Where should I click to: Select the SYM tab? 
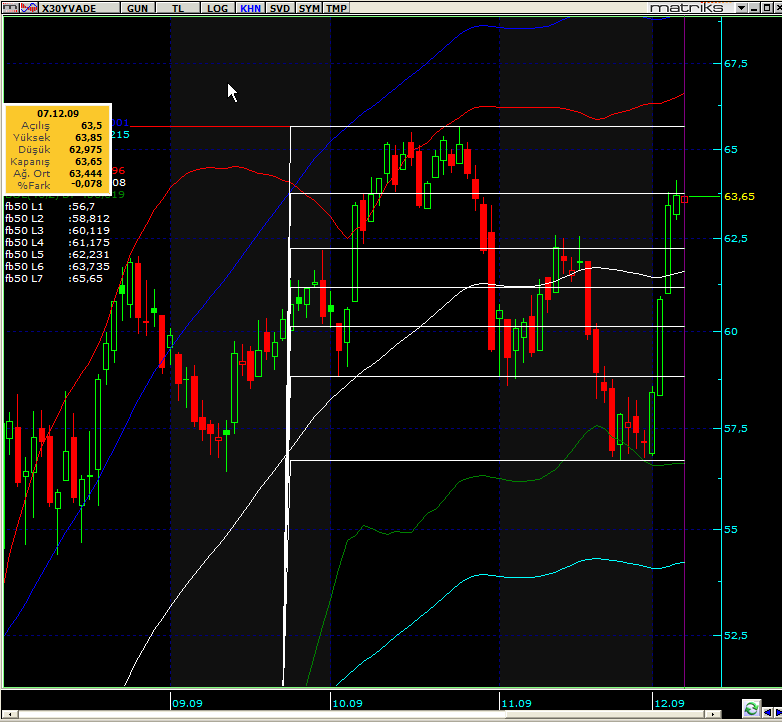(309, 8)
